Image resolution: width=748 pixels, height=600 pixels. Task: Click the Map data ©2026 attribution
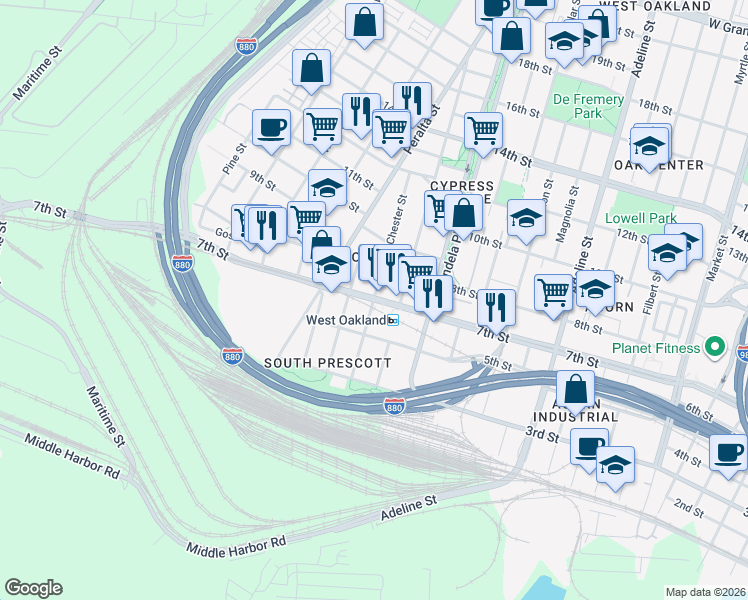pos(706,593)
